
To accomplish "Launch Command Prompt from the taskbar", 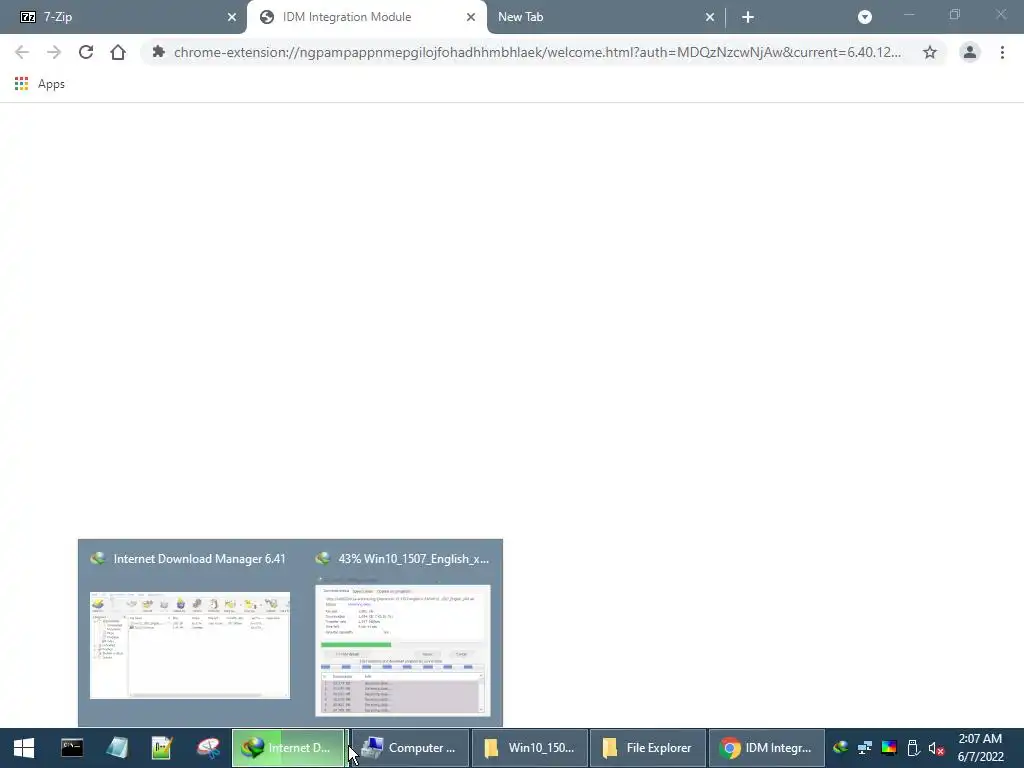I will click(x=72, y=748).
